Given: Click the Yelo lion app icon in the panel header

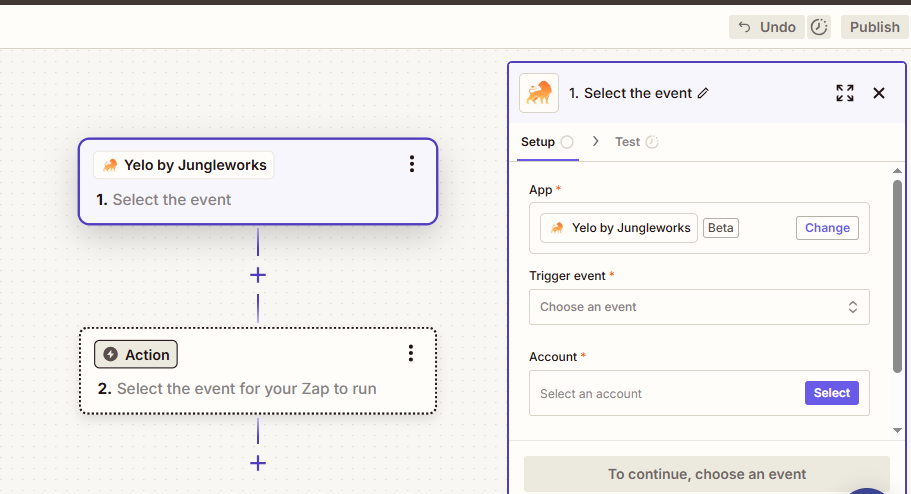Looking at the screenshot, I should pyautogui.click(x=539, y=93).
